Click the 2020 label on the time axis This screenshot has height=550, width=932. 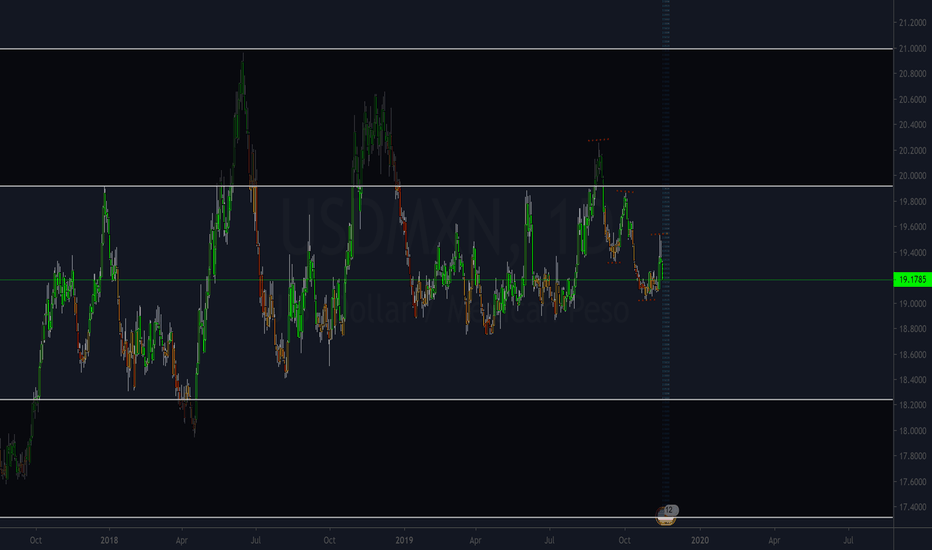click(700, 539)
